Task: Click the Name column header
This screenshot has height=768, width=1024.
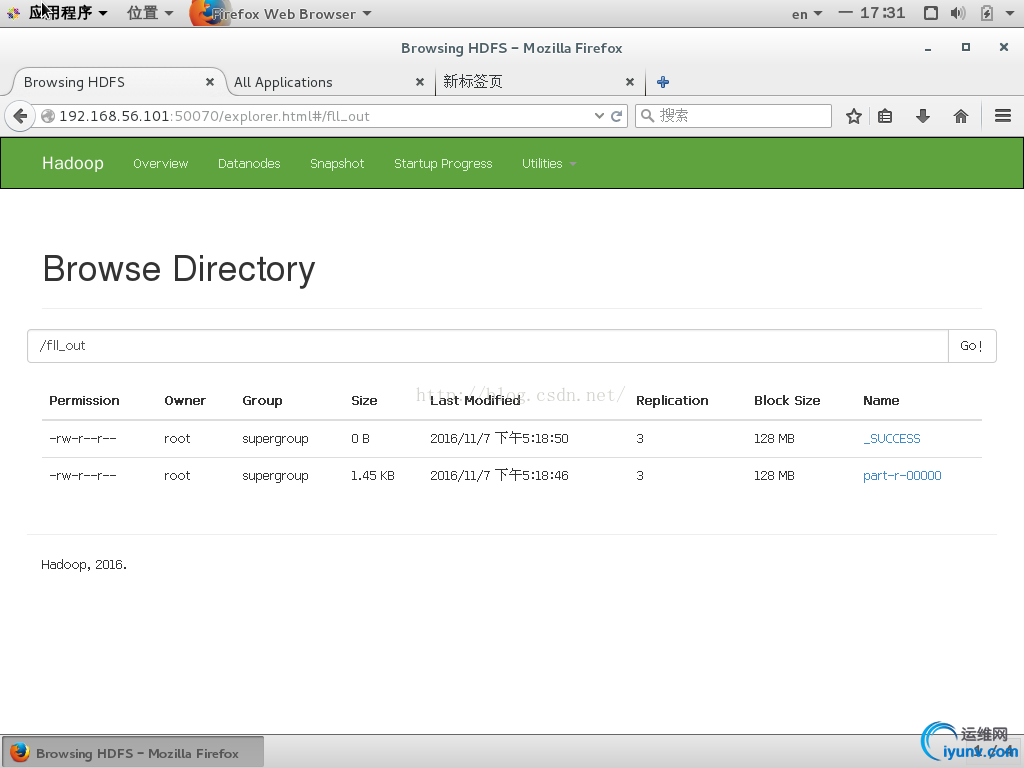Action: [x=881, y=400]
